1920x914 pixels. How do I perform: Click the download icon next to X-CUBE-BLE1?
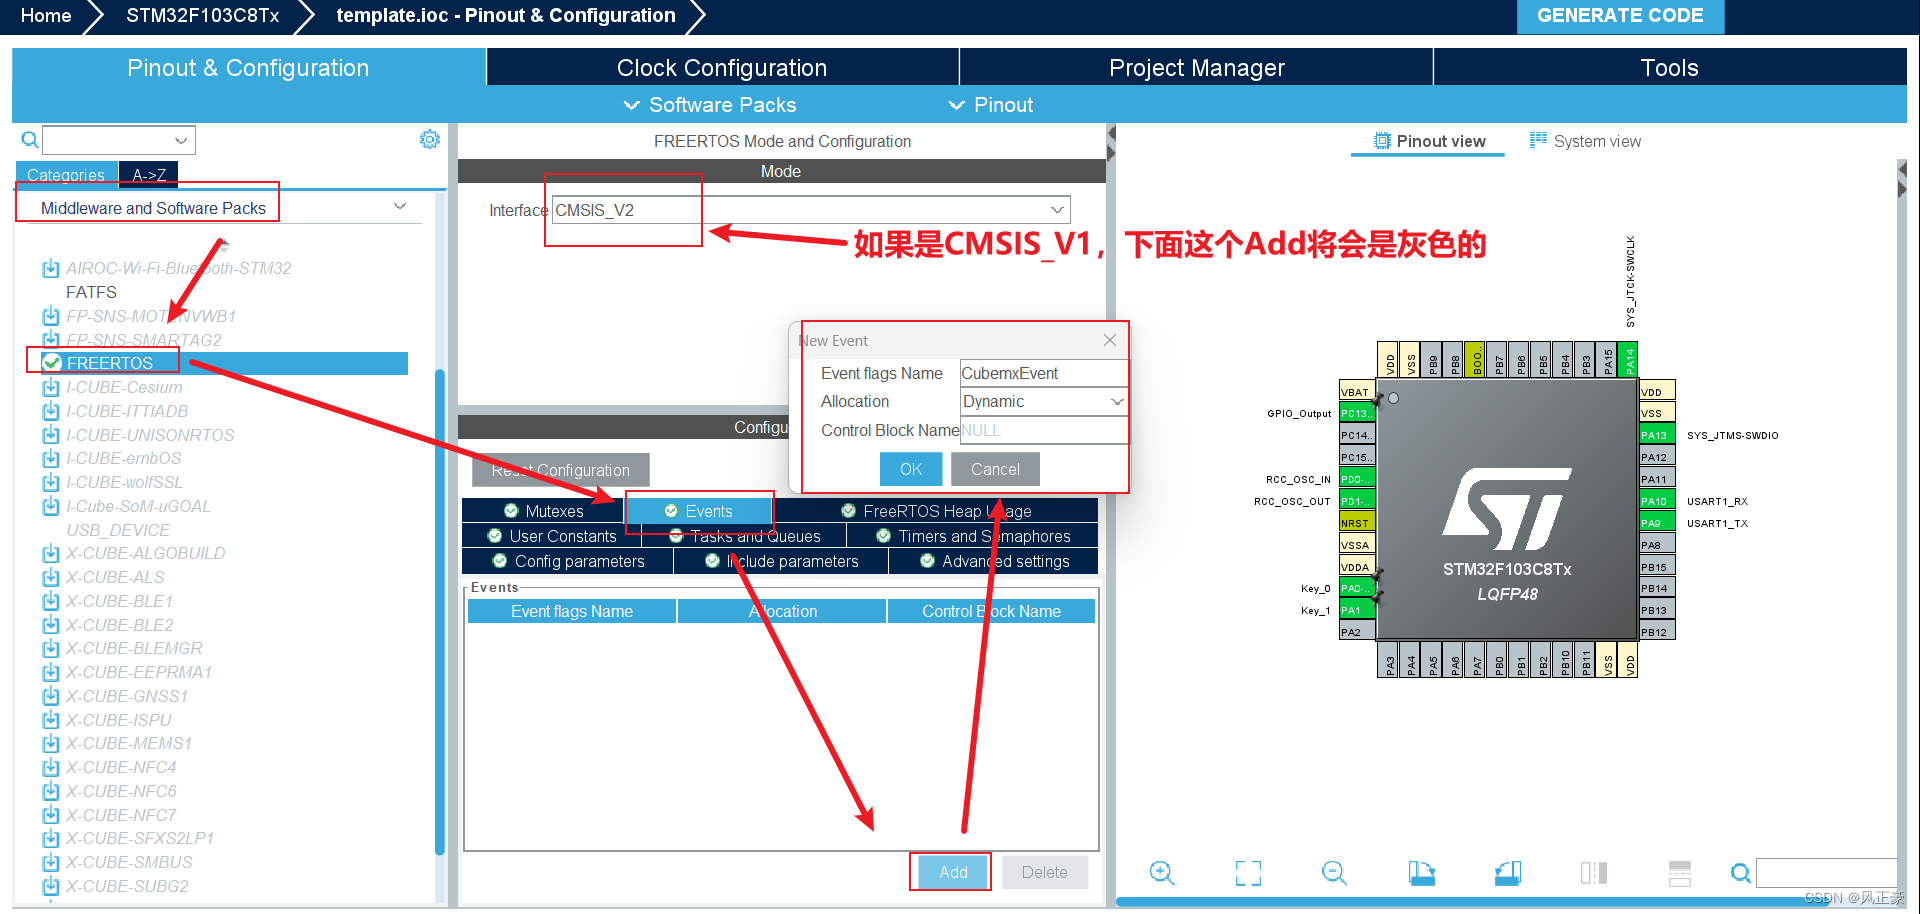(x=50, y=601)
